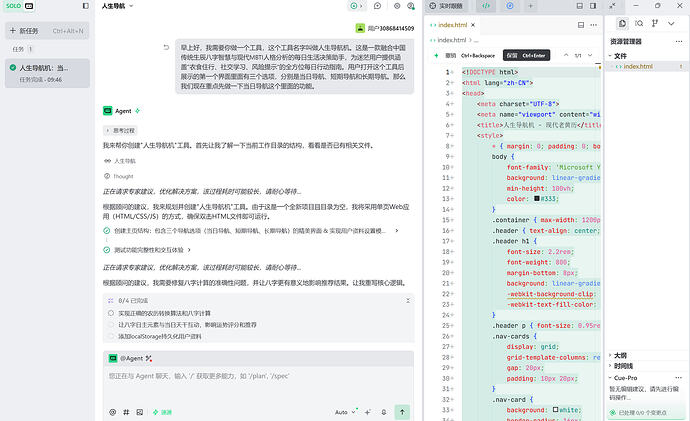Click the white color swatch on line 33
The width and height of the screenshot is (690, 421).
555,410
